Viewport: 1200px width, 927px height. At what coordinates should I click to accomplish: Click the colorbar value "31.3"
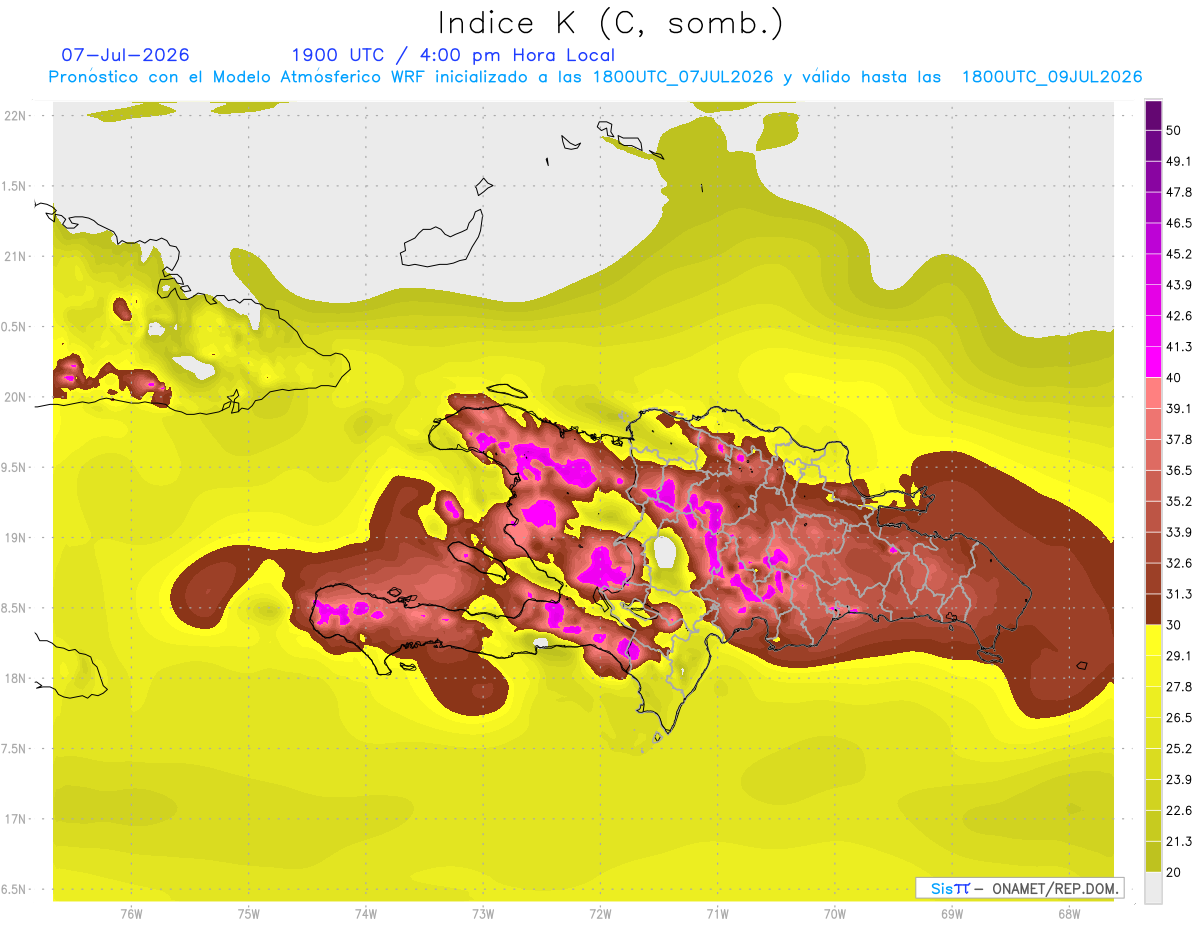point(1178,594)
